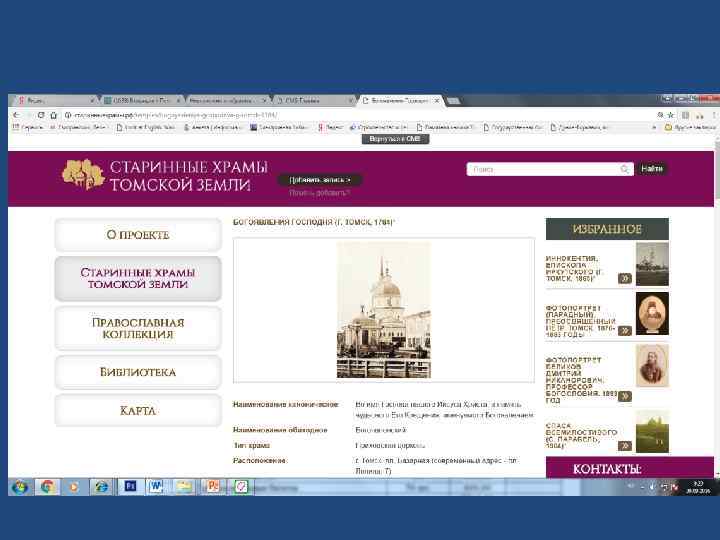Open the oval portrait thumbnail of Преосвященный Петр
720x540 pixels.
pyautogui.click(x=652, y=314)
